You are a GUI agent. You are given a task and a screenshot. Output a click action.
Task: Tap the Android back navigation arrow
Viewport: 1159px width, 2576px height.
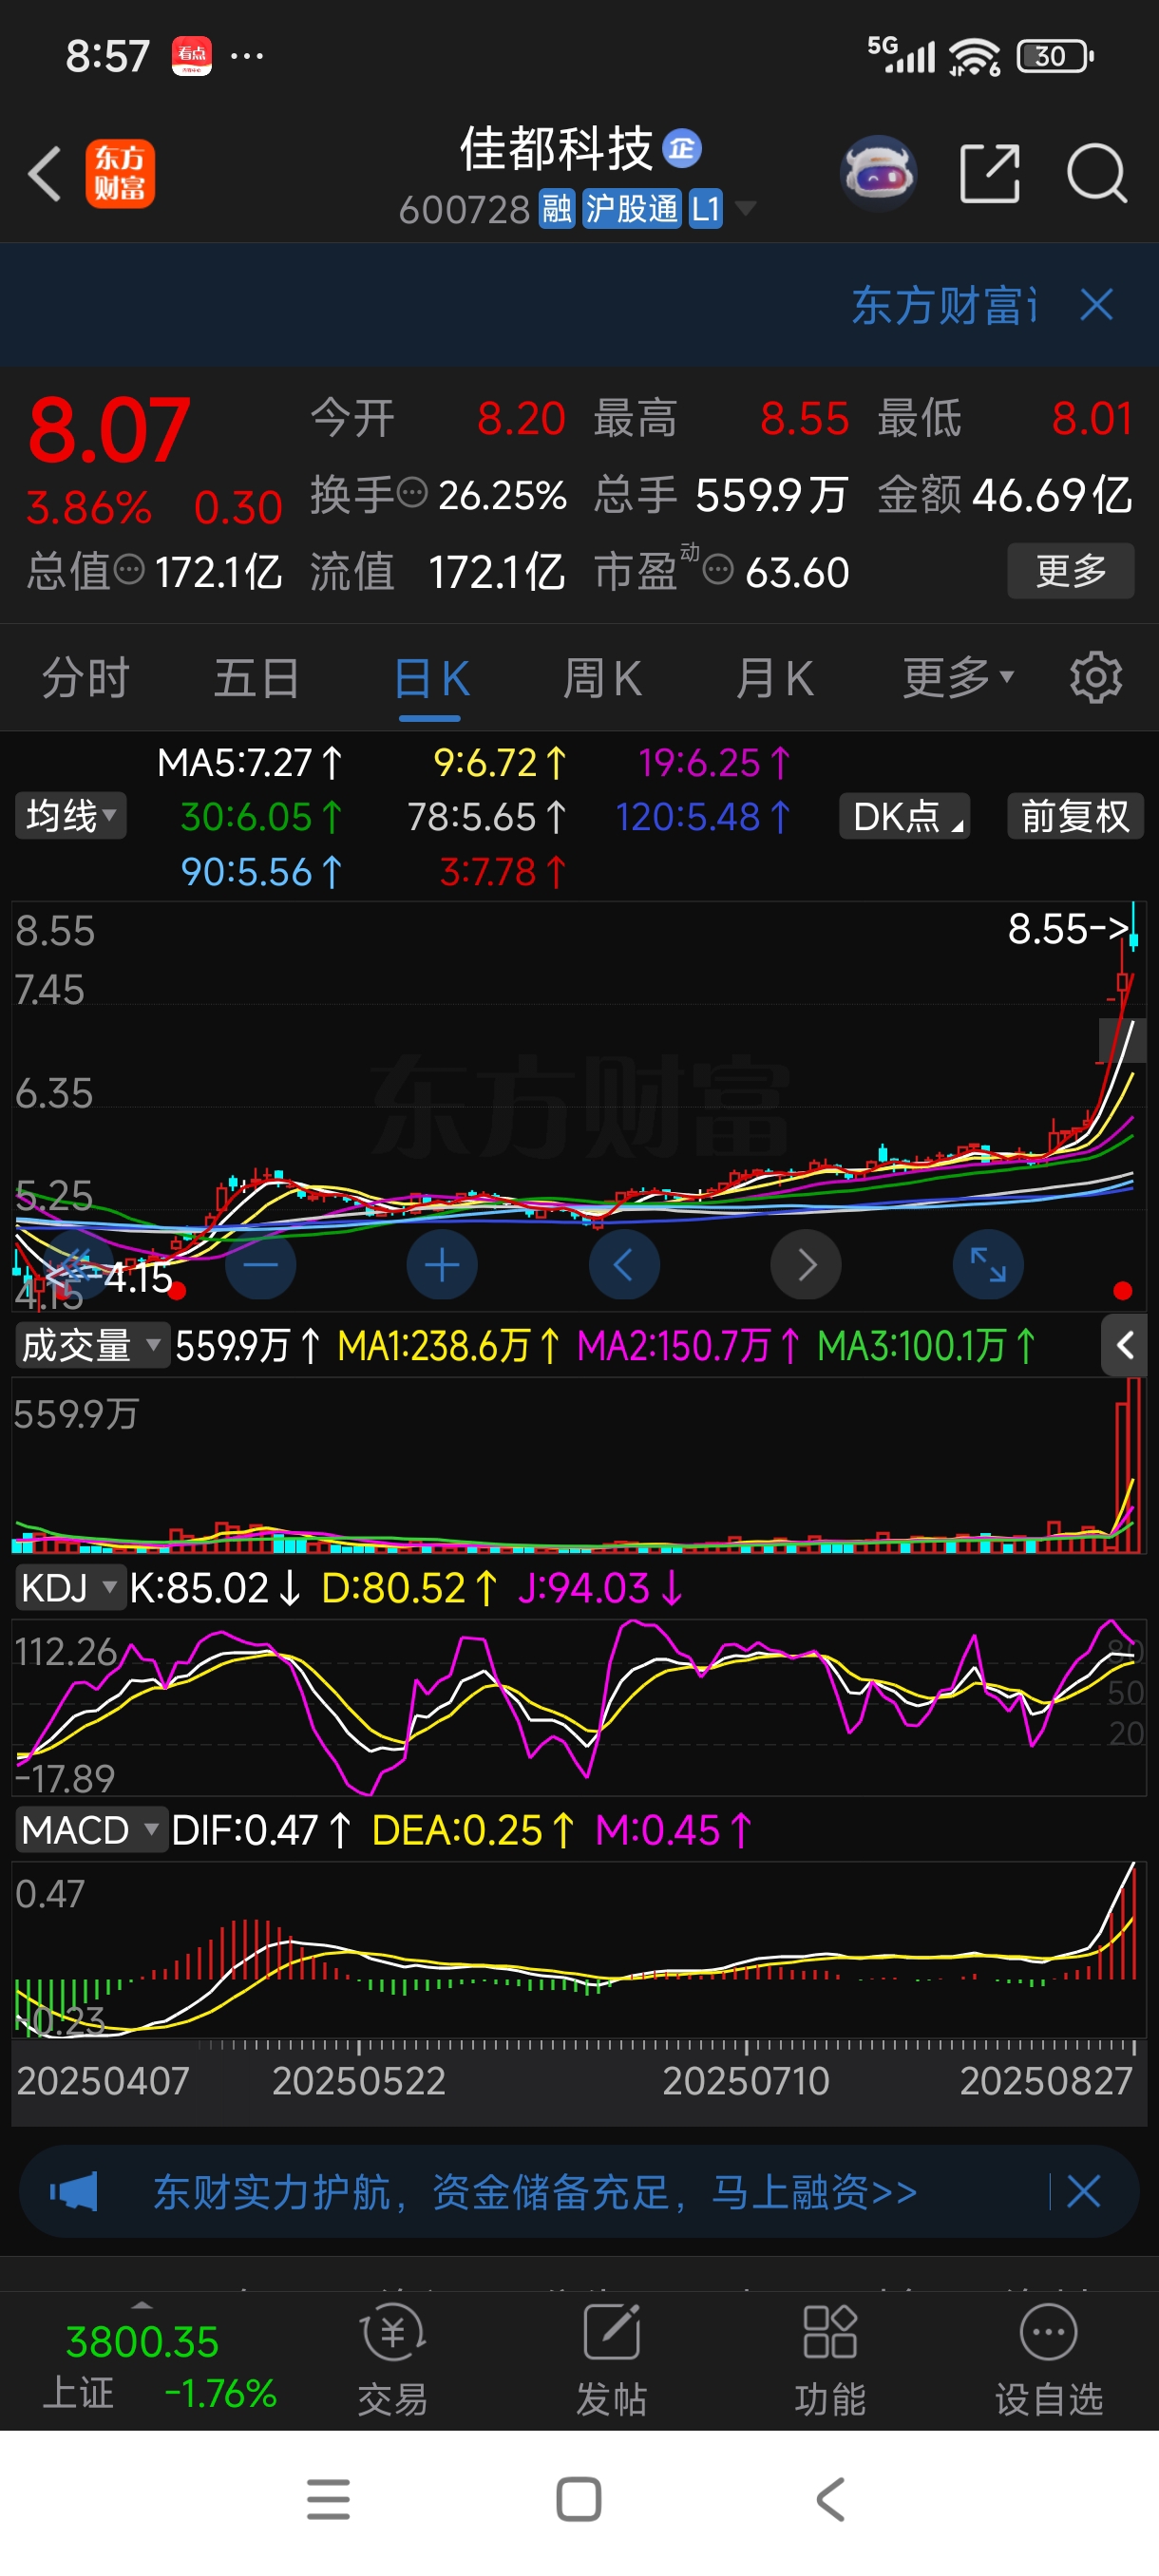831,2500
